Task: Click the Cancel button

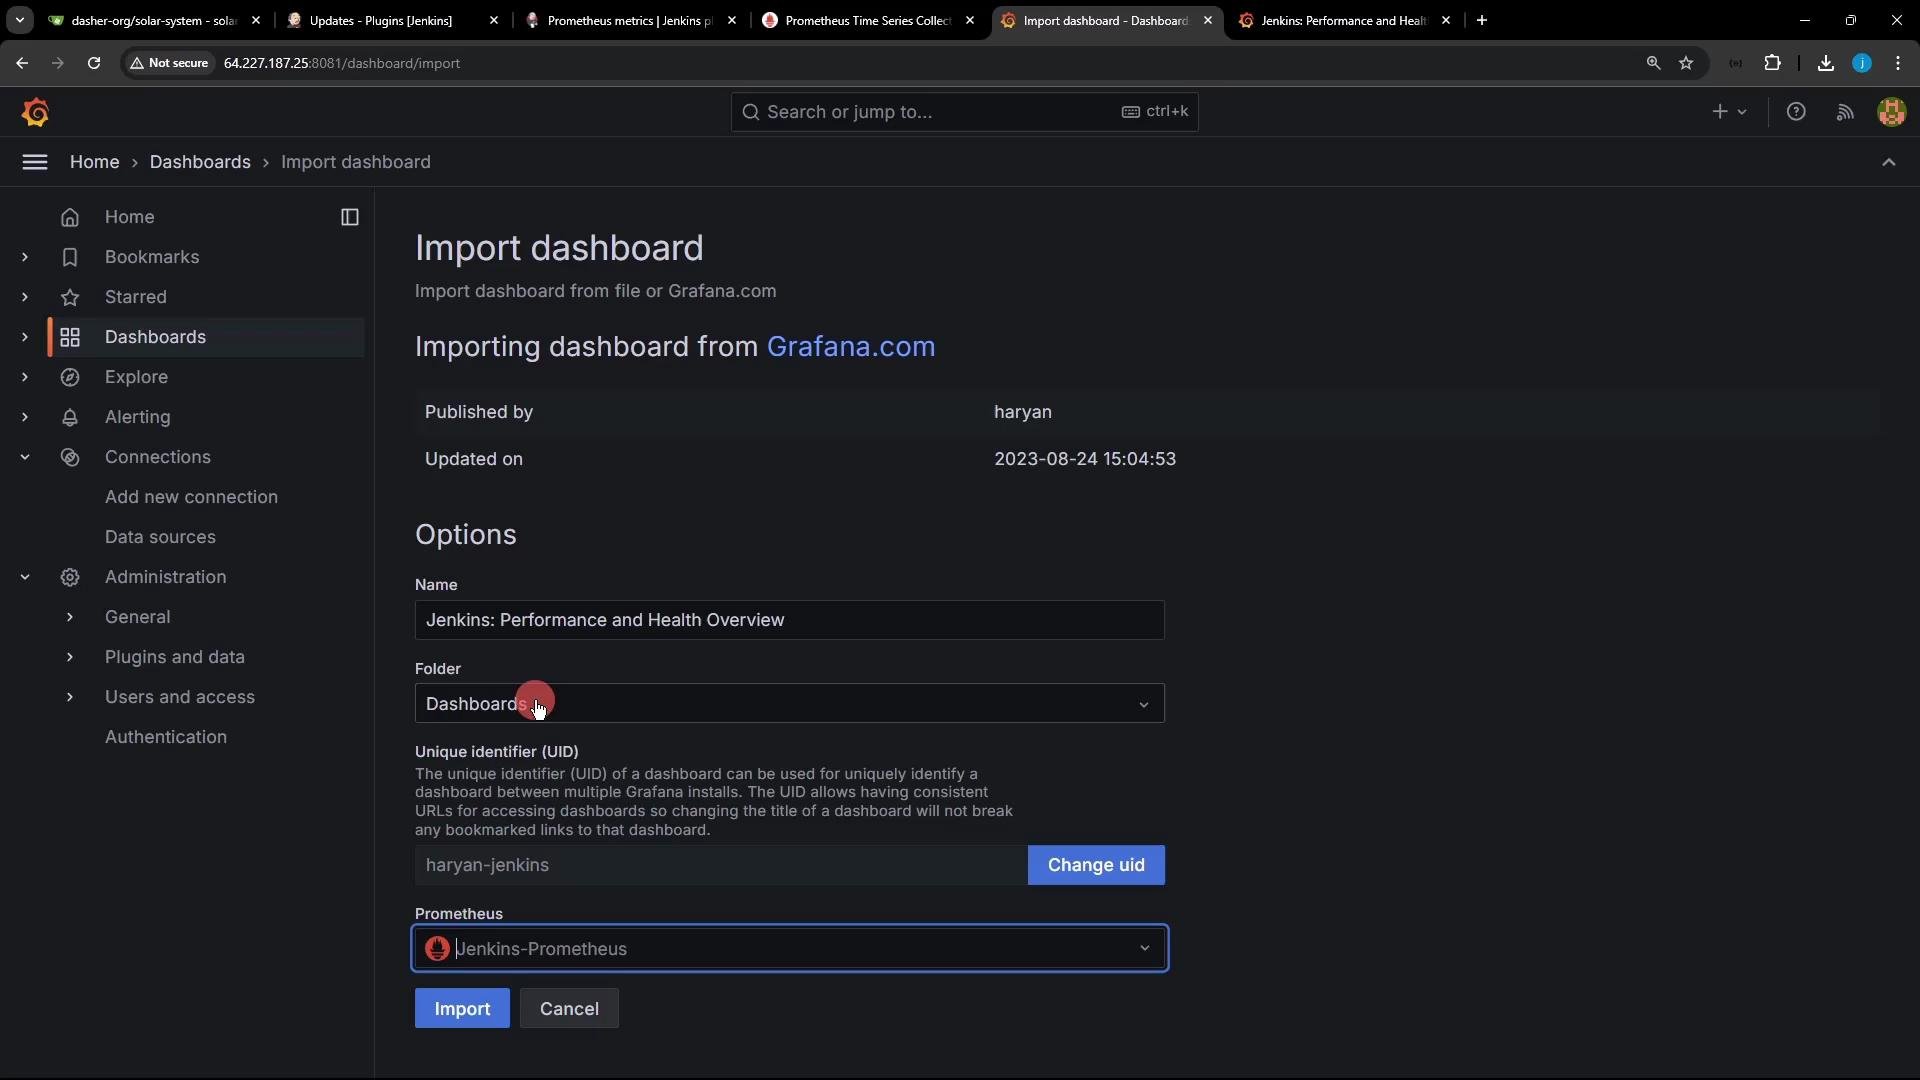Action: pos(569,1008)
